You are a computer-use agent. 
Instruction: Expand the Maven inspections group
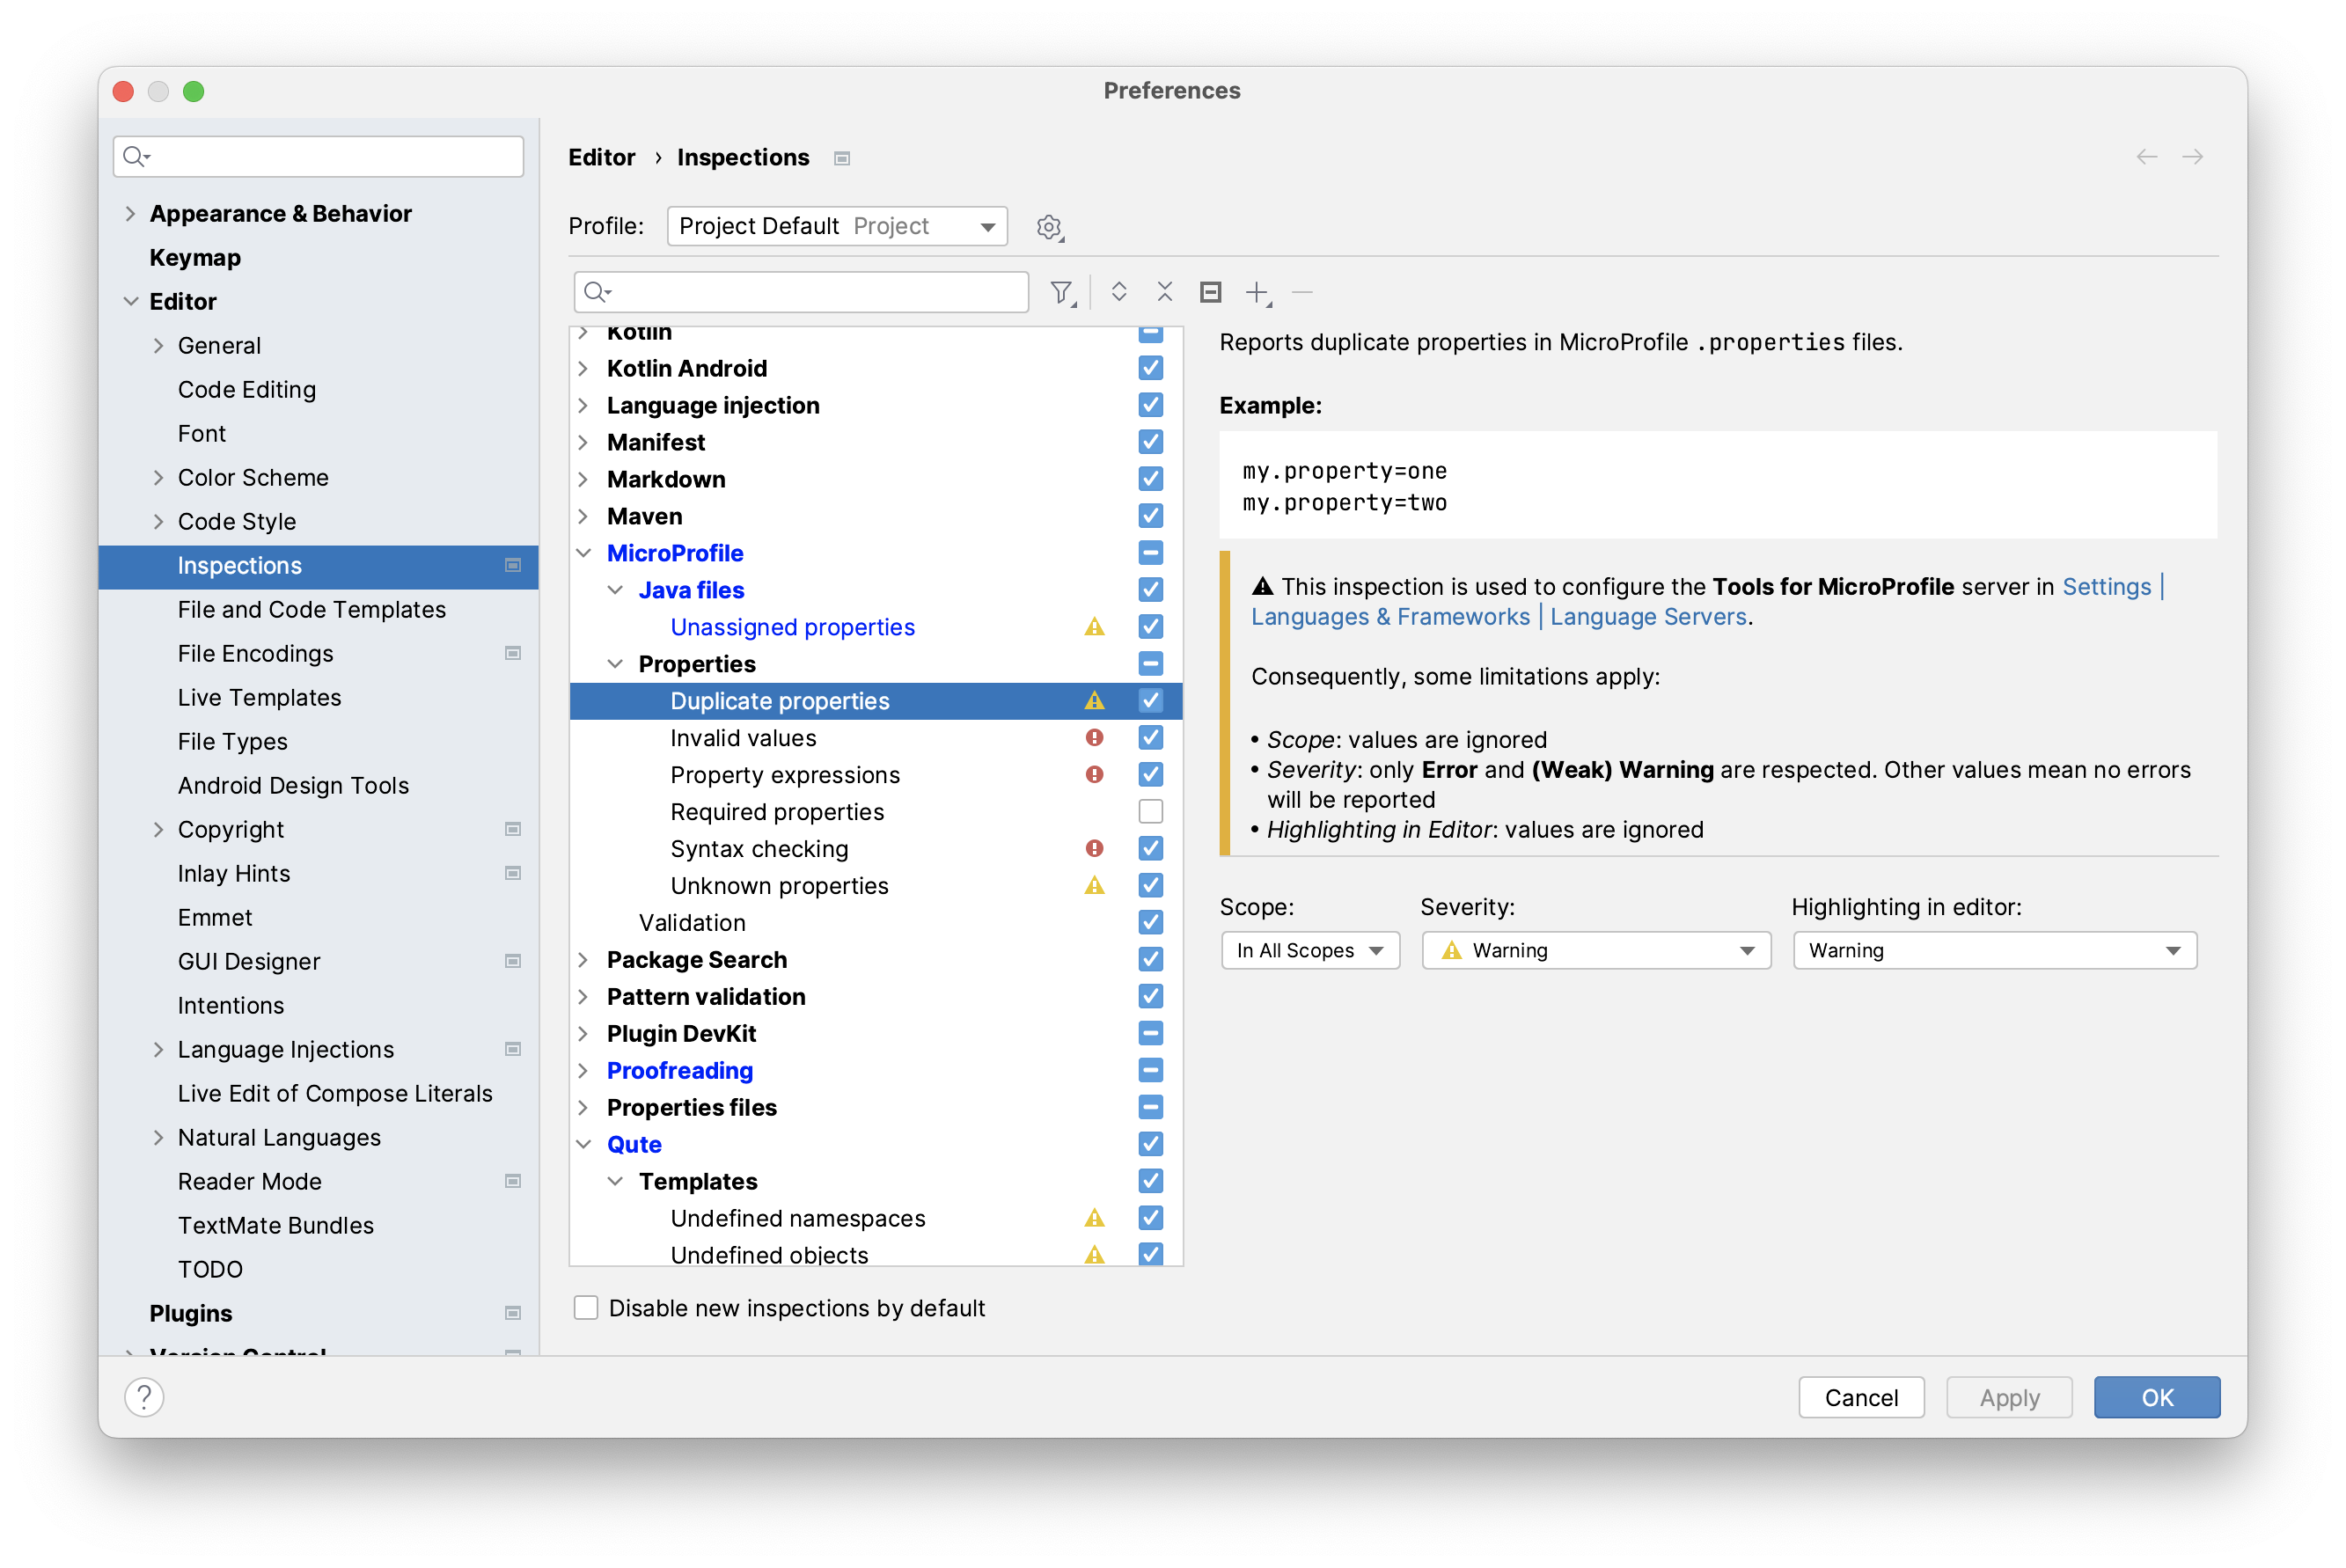point(584,516)
